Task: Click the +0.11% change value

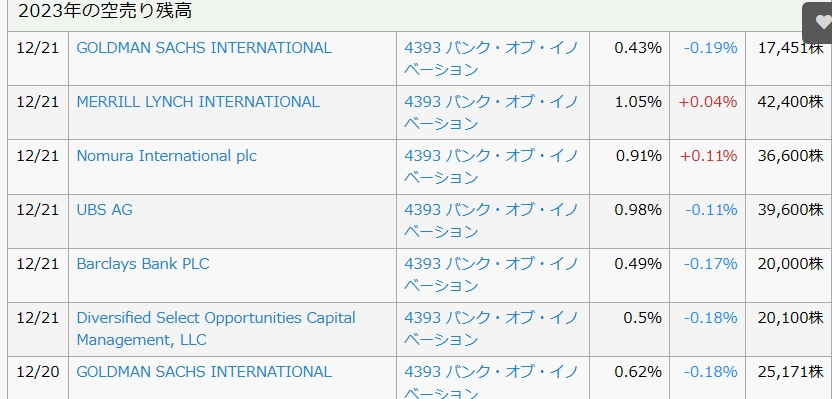Action: pyautogui.click(x=708, y=156)
